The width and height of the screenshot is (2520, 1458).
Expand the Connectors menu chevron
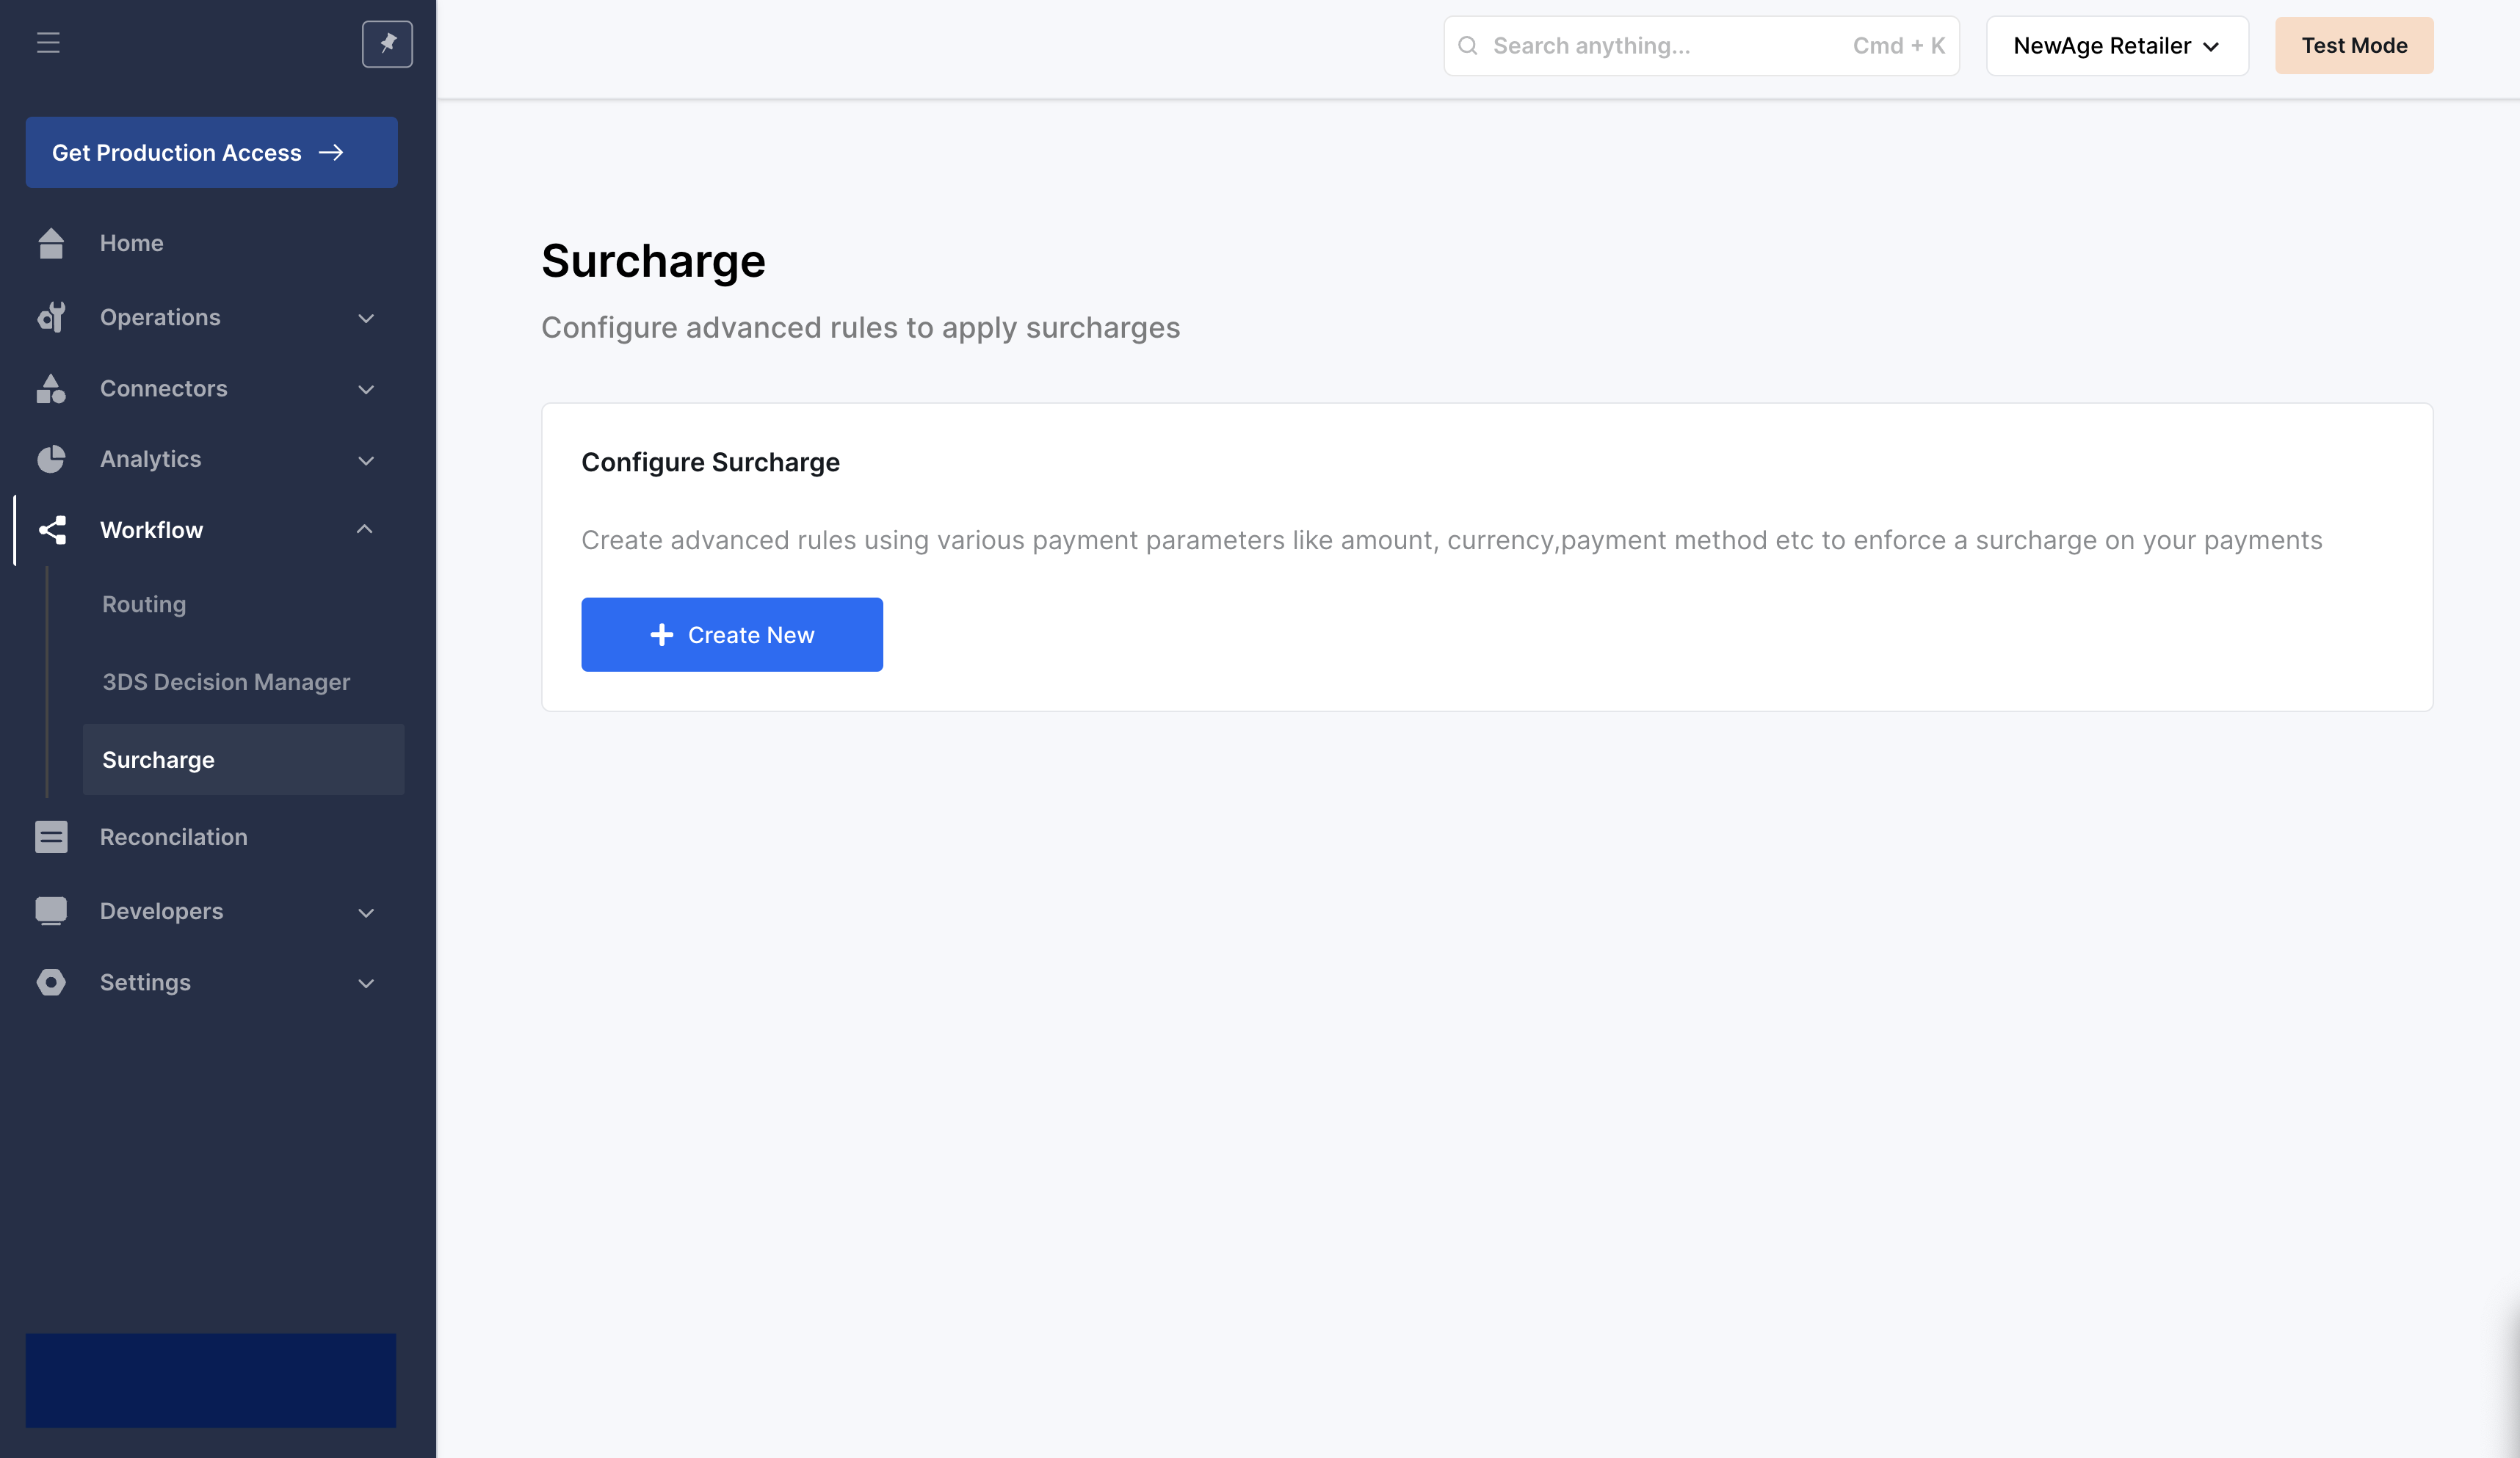[x=366, y=389]
